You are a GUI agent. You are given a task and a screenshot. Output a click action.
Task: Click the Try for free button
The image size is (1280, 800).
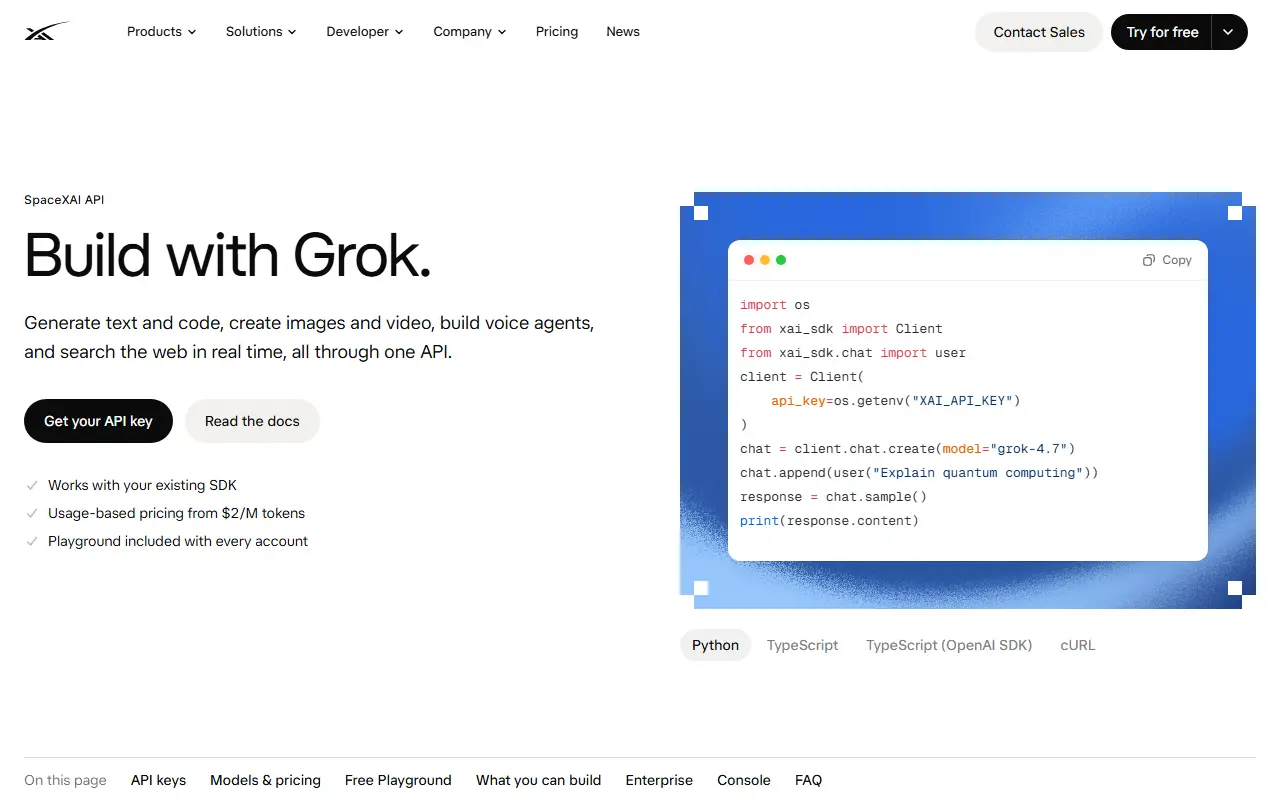[1162, 32]
